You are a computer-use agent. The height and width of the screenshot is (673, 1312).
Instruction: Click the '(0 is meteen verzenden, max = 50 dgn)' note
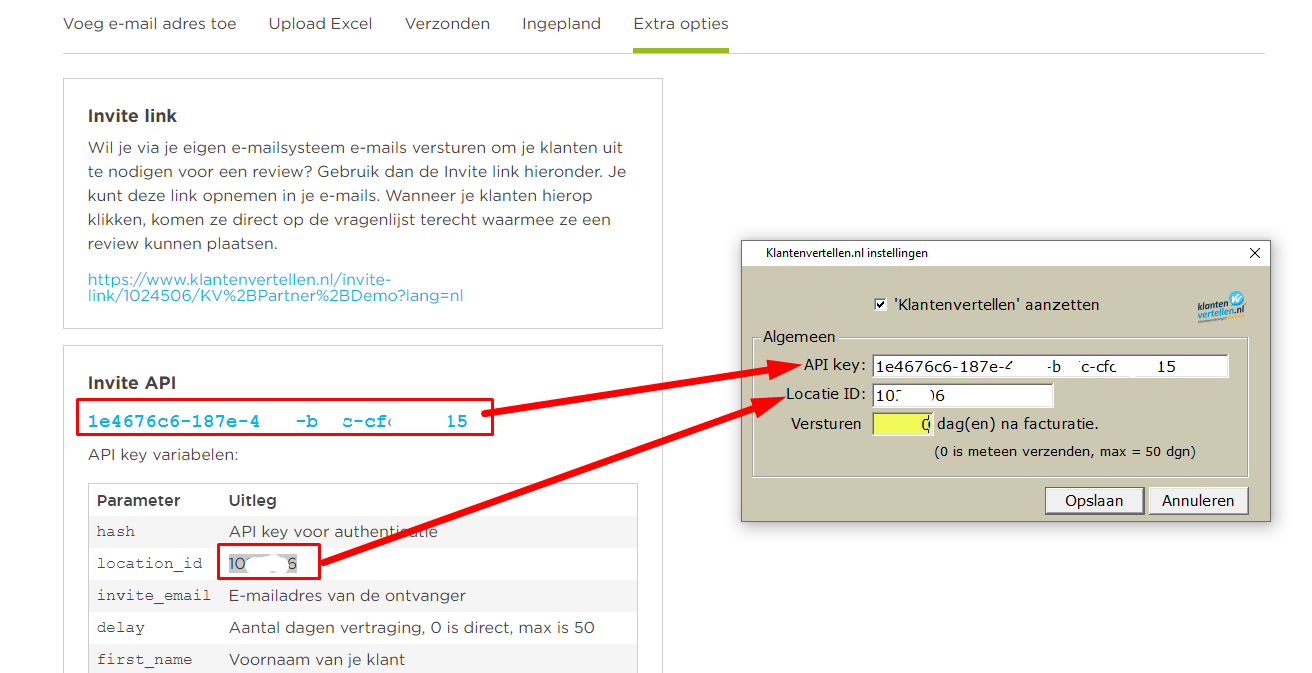(1065, 452)
